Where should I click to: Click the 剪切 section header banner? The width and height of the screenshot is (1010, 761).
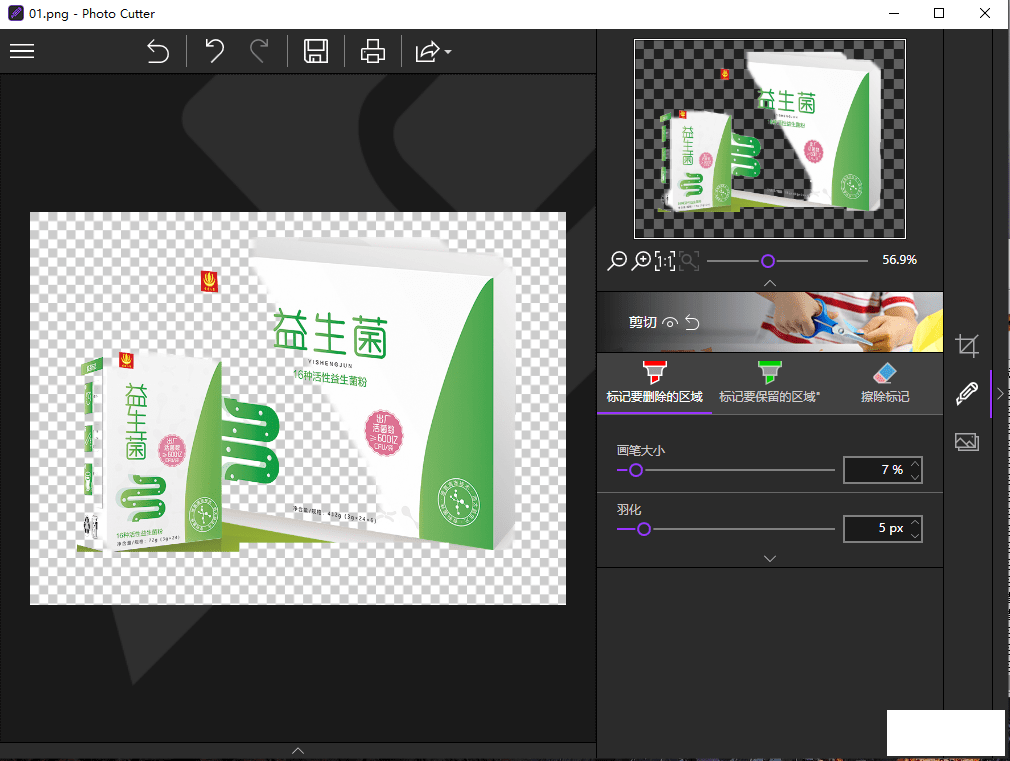(x=770, y=322)
